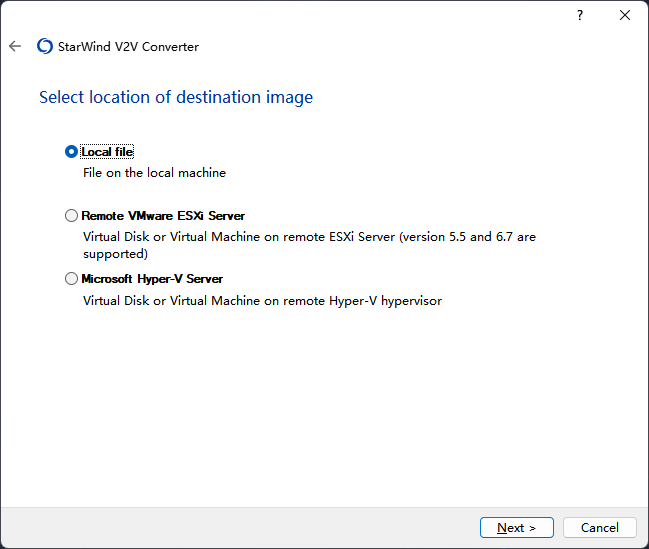Click the "Select location of destination image" heading
Image resolution: width=649 pixels, height=549 pixels.
(176, 97)
